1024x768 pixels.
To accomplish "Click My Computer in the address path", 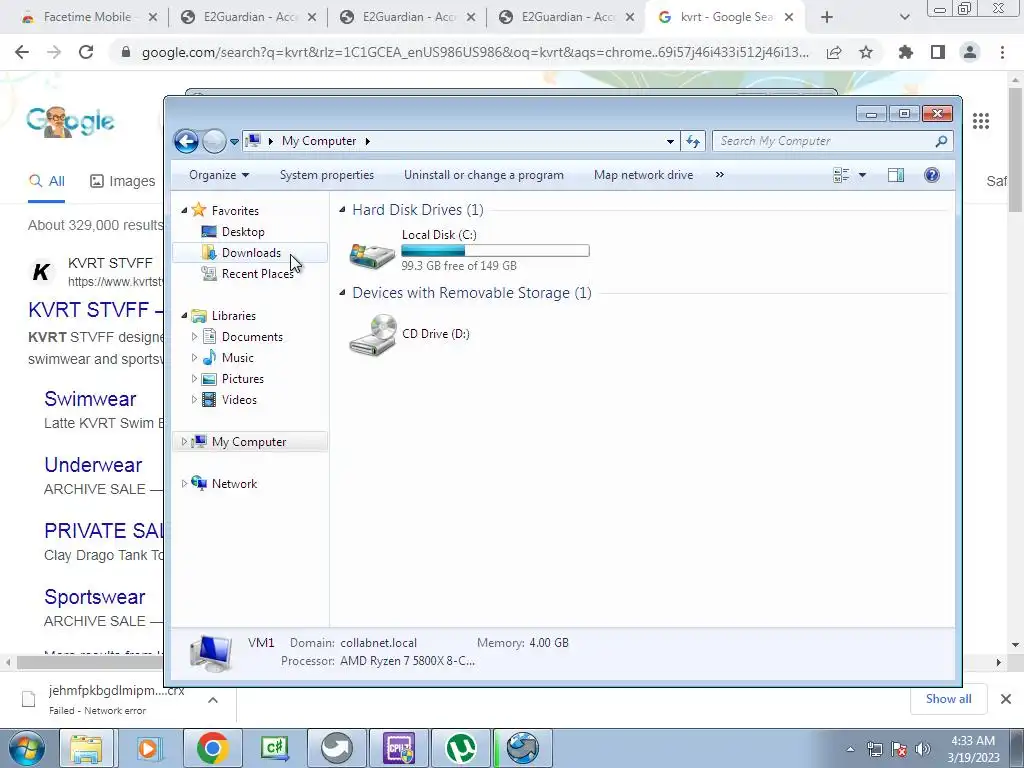I will pos(319,141).
